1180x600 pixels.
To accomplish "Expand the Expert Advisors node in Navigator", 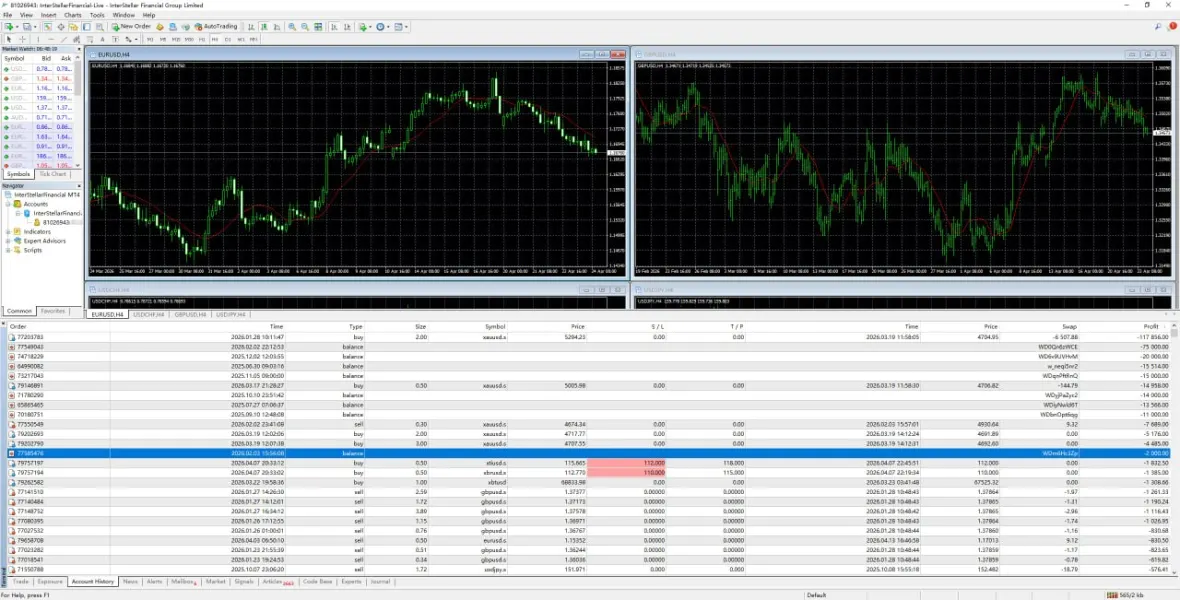I will pyautogui.click(x=8, y=241).
